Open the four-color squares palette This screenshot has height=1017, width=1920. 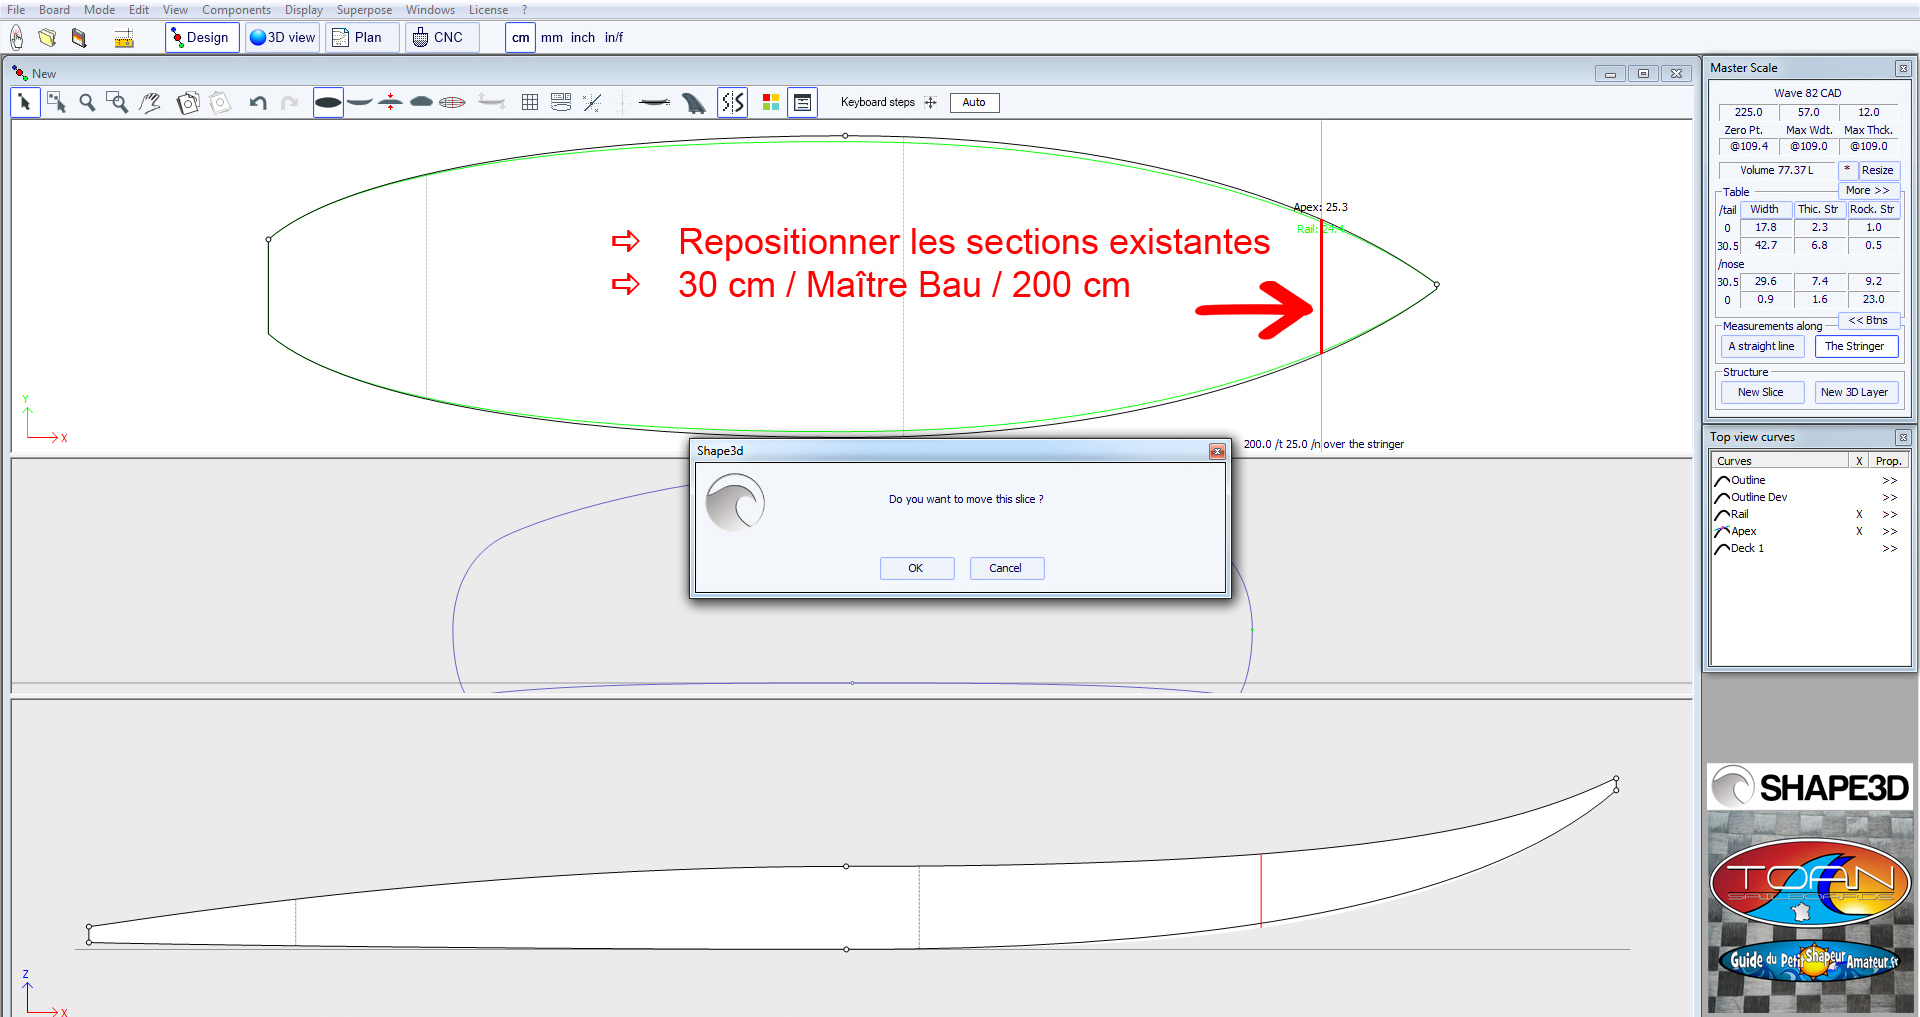pos(771,102)
